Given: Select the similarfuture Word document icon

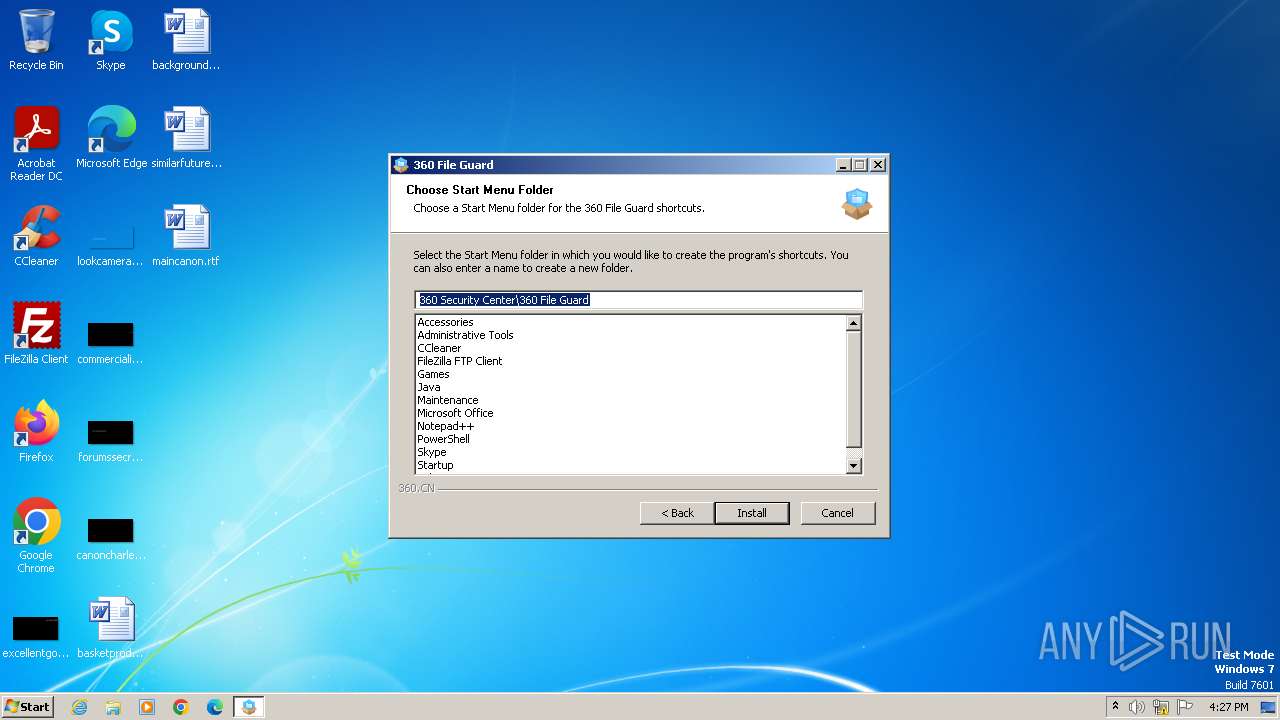Looking at the screenshot, I should coord(186,138).
